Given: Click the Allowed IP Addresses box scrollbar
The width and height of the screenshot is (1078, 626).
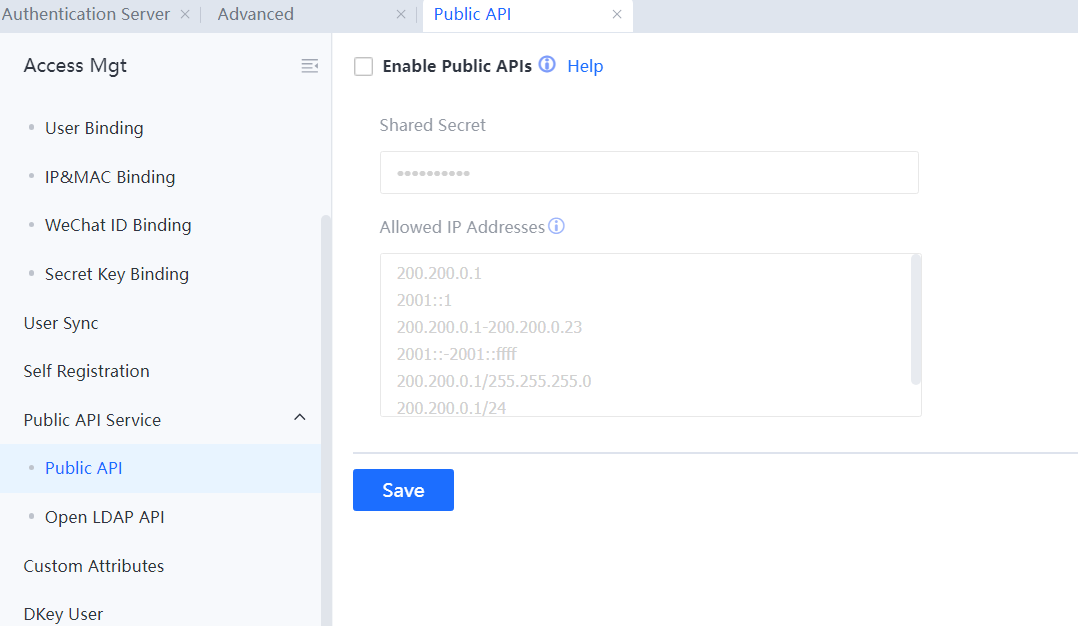Looking at the screenshot, I should click(x=916, y=320).
